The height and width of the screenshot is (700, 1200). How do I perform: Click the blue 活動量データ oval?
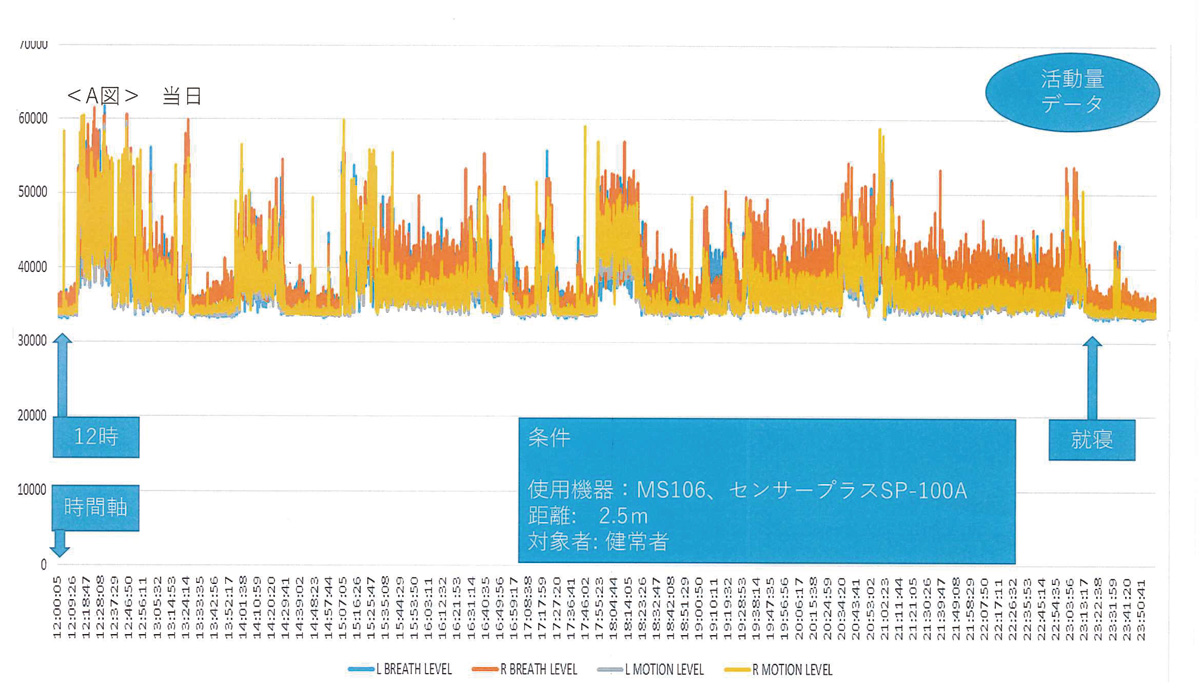click(x=1072, y=92)
